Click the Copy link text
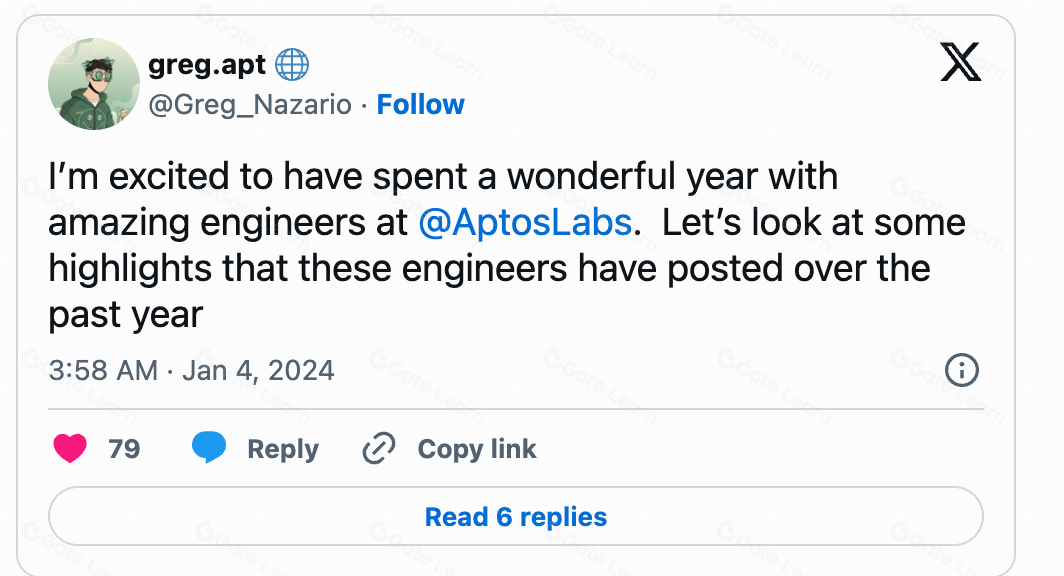 click(477, 449)
